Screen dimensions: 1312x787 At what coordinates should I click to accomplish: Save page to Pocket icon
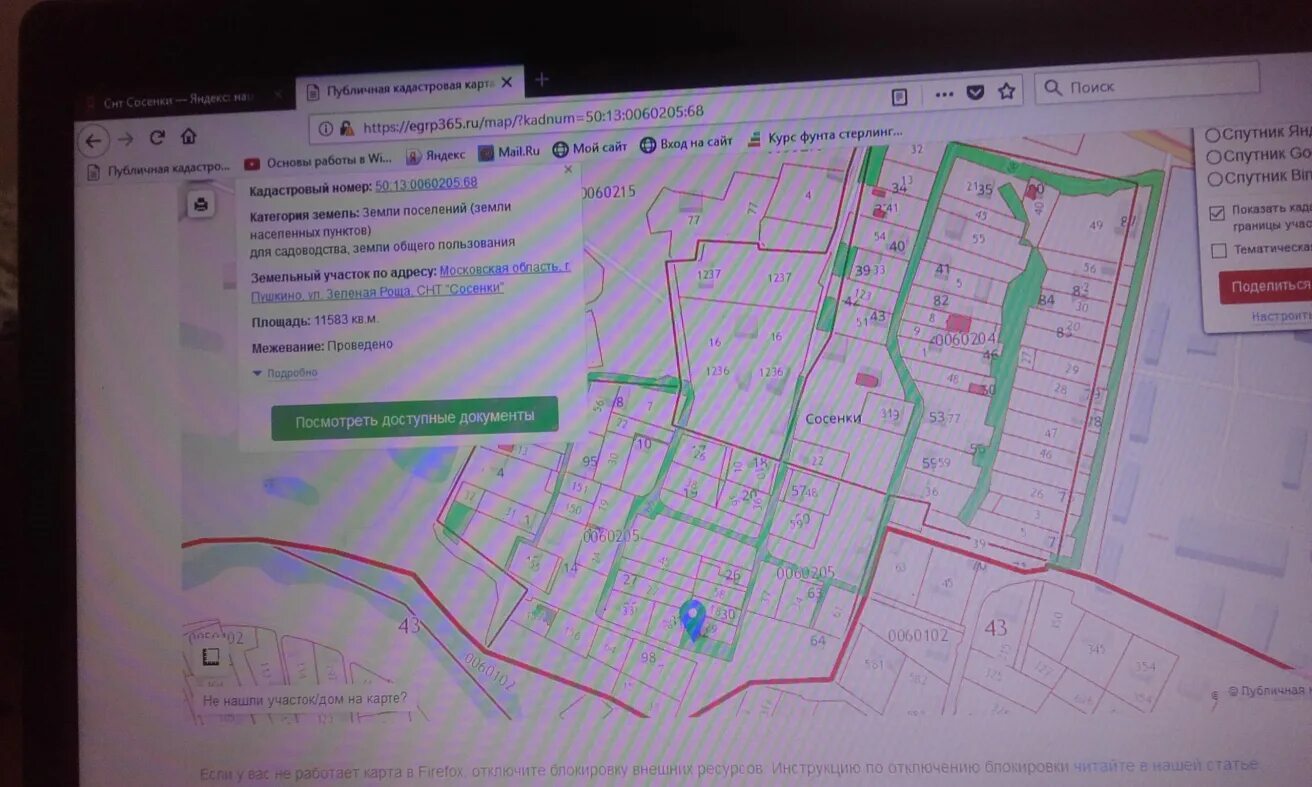pos(975,92)
